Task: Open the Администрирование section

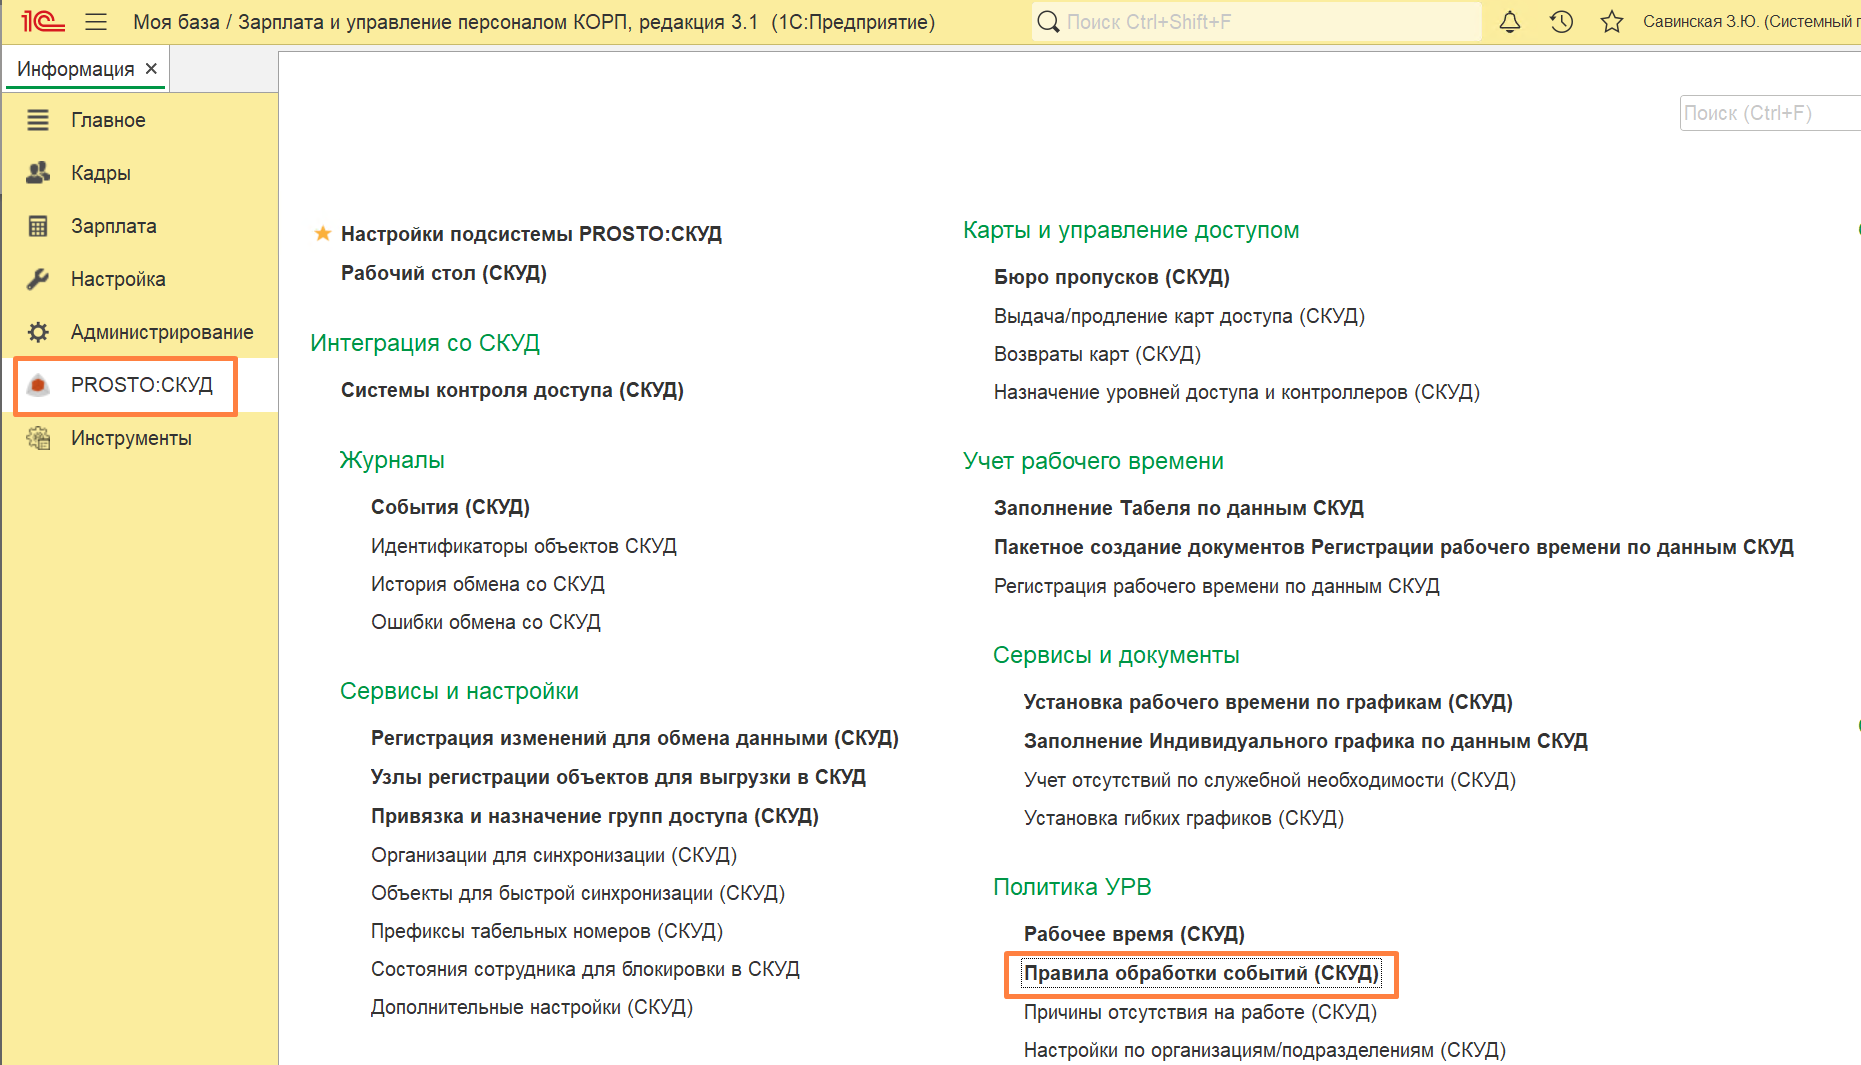Action: (162, 332)
